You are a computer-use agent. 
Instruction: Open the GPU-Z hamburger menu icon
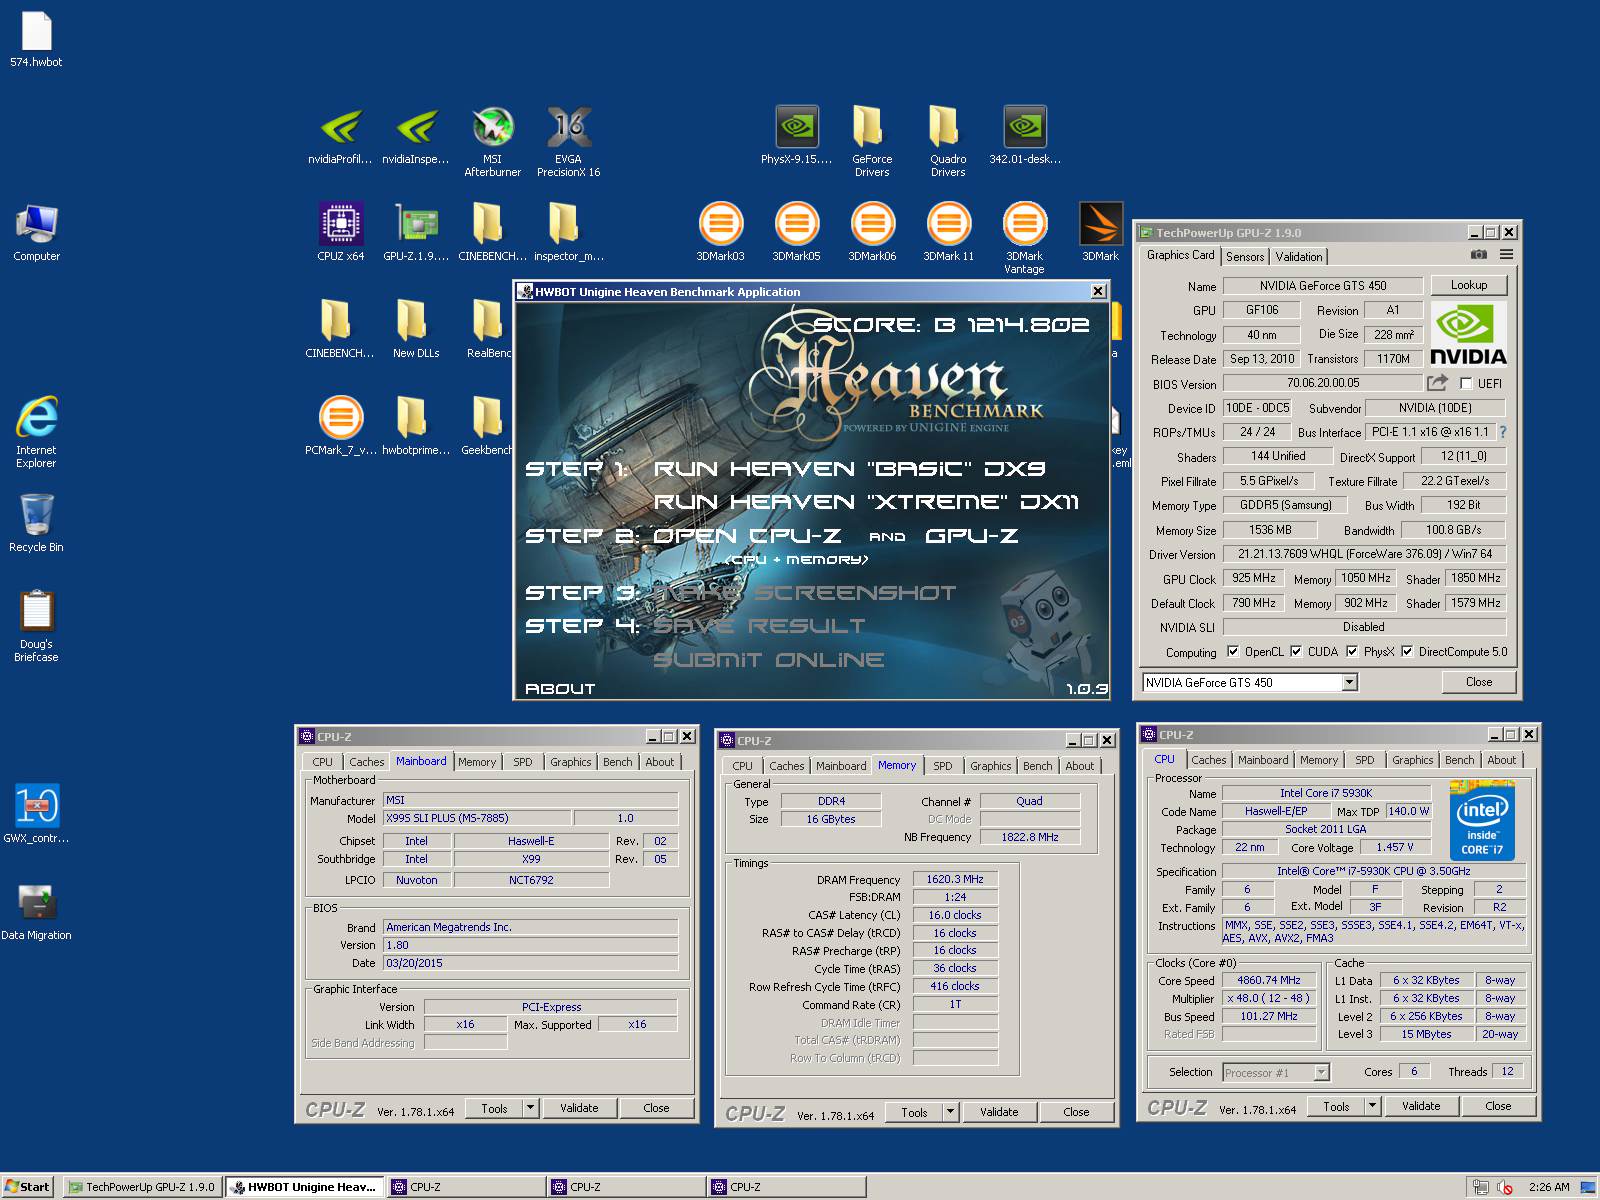1506,255
